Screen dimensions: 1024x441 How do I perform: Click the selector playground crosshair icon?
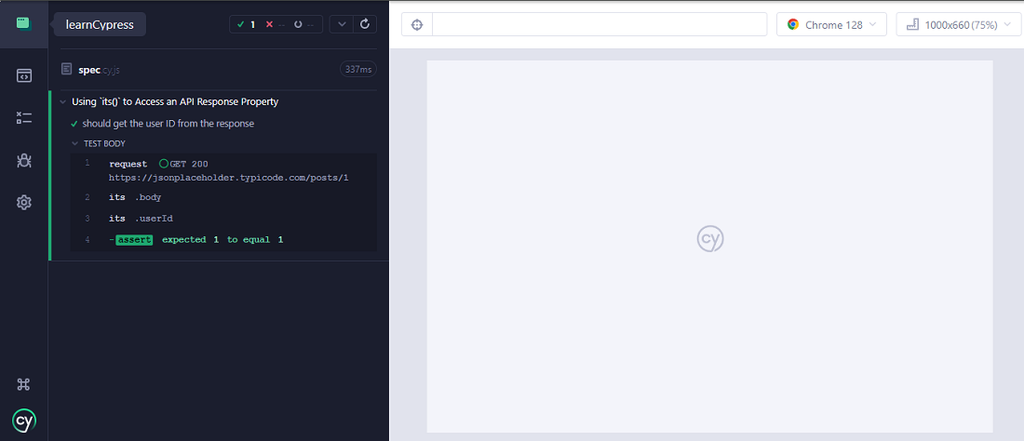[417, 25]
